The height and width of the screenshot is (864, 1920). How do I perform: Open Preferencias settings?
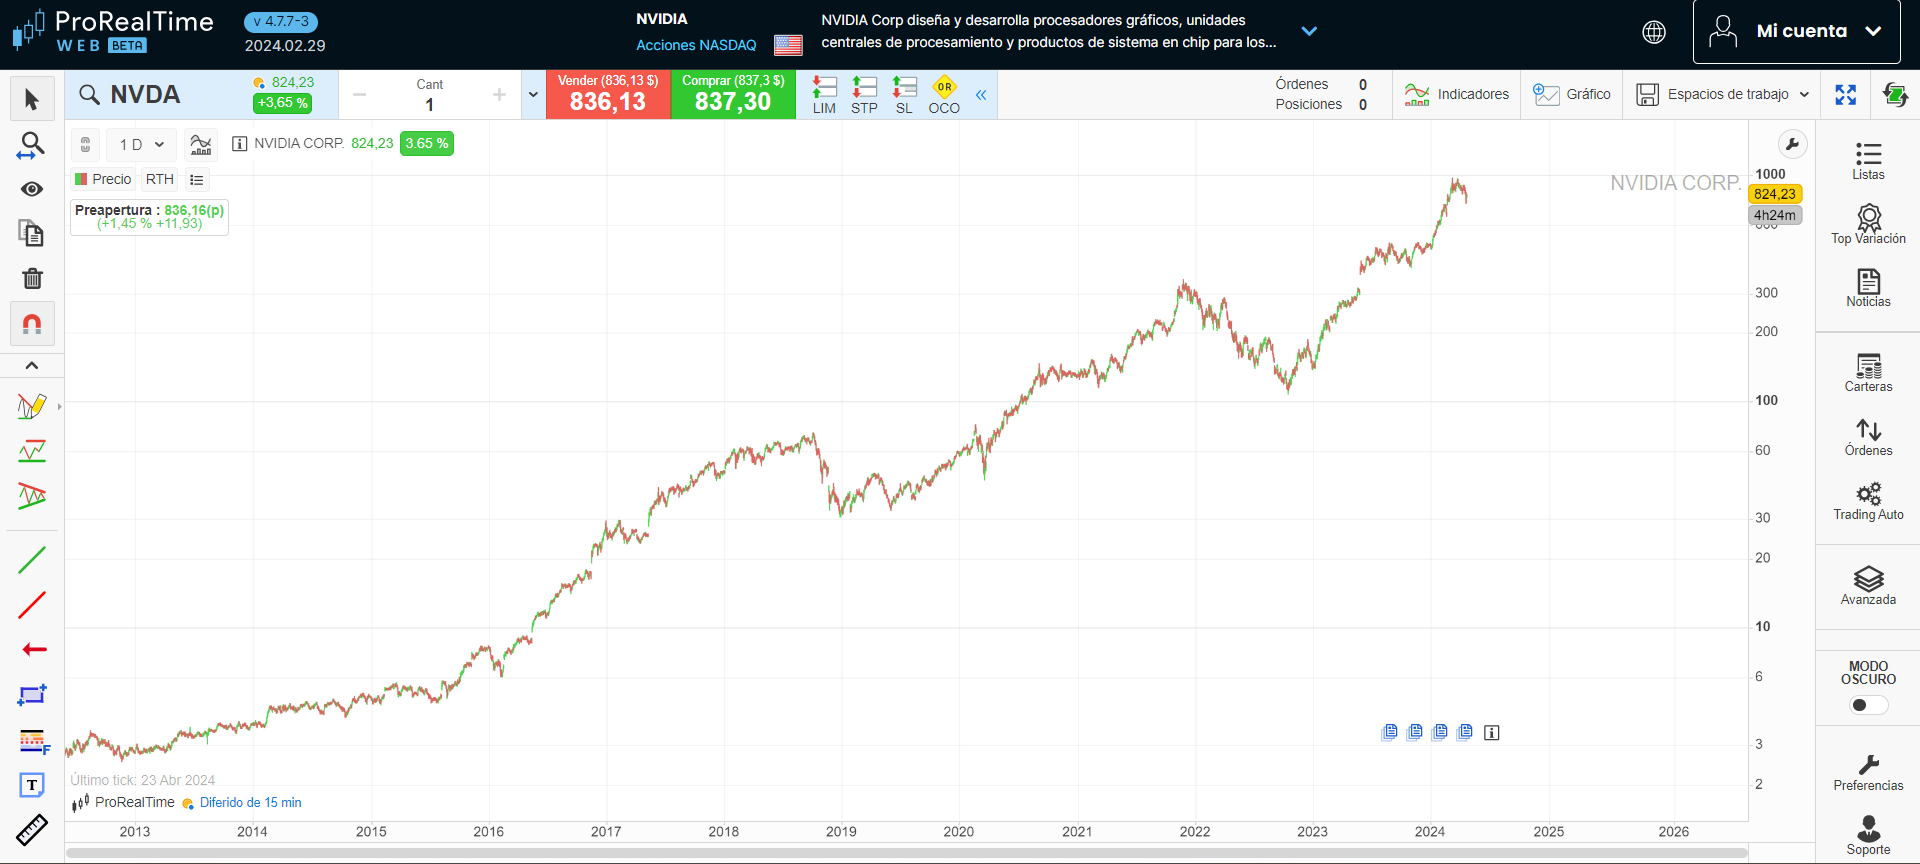pos(1868,773)
